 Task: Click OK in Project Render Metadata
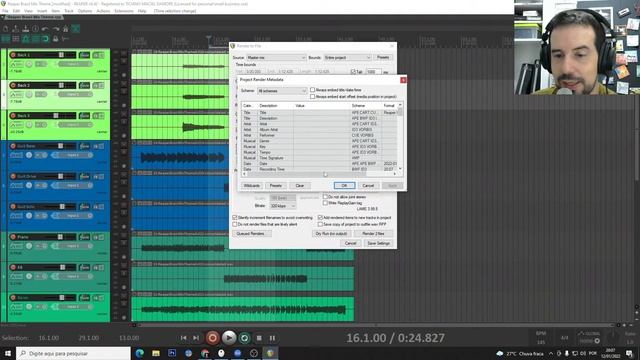point(344,185)
